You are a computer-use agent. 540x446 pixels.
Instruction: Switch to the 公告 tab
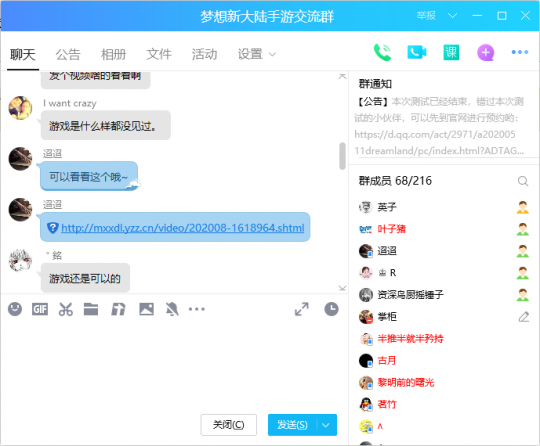68,54
